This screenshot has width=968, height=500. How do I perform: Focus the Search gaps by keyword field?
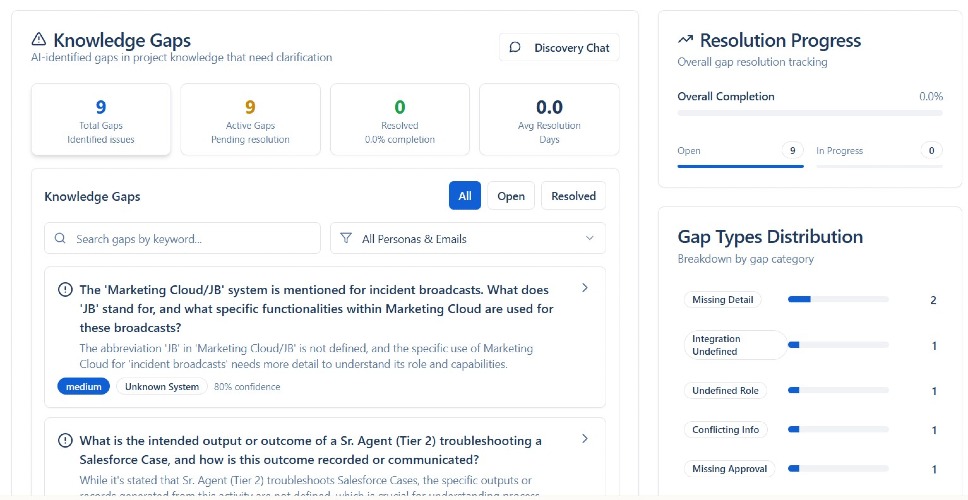[183, 238]
